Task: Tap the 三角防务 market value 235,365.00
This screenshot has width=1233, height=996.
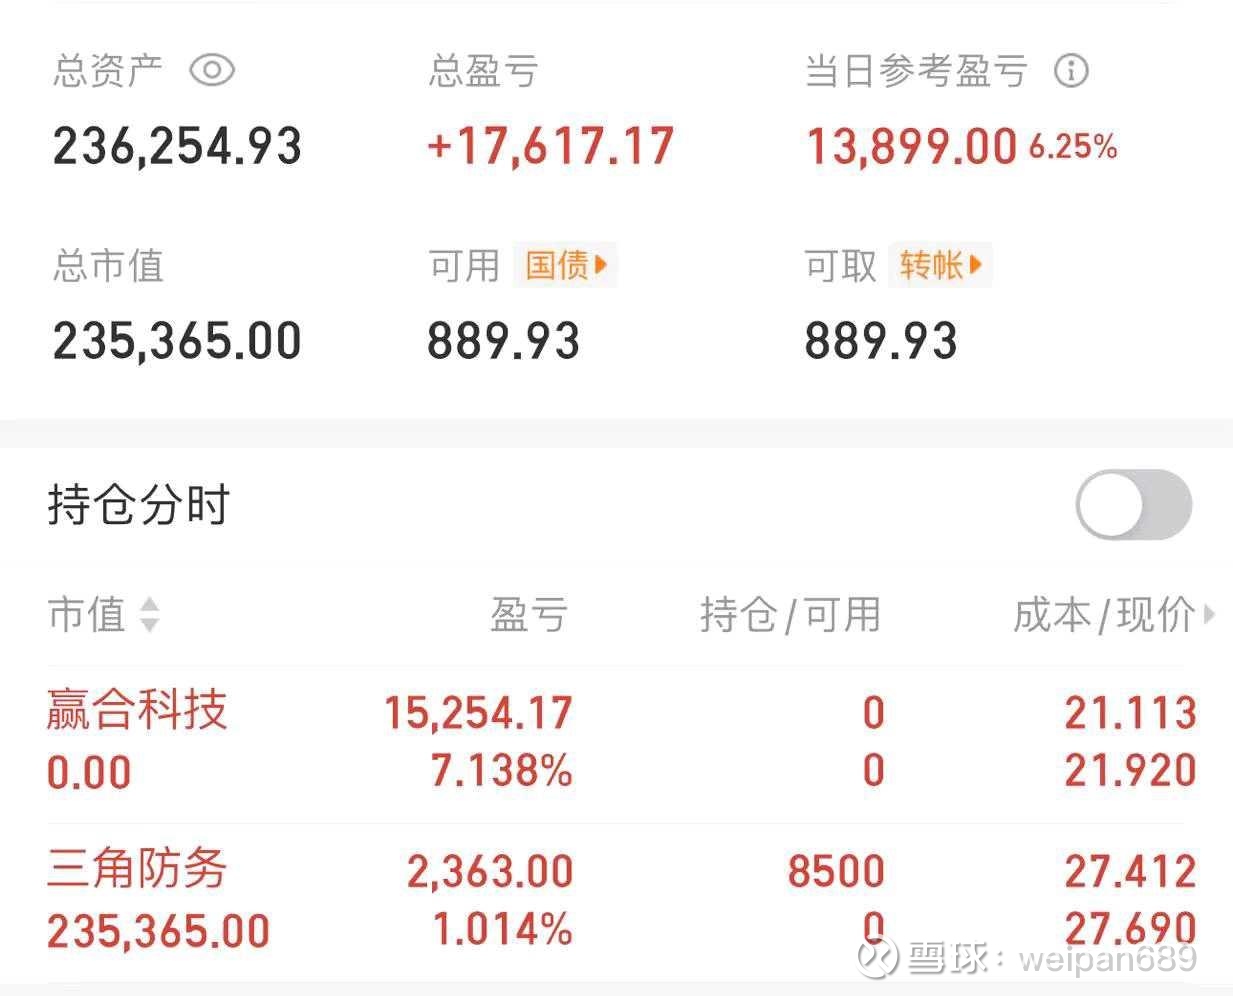Action: tap(159, 932)
